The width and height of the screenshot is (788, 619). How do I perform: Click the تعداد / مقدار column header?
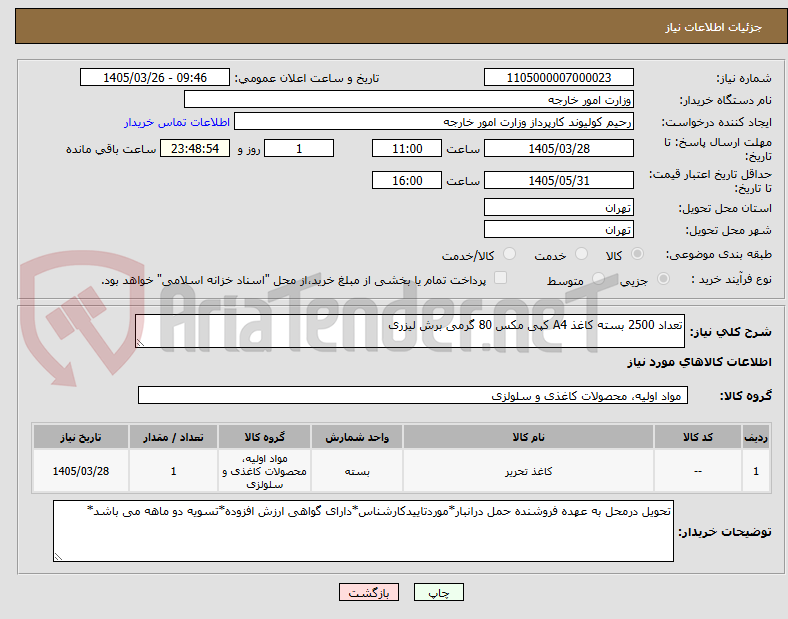click(173, 437)
